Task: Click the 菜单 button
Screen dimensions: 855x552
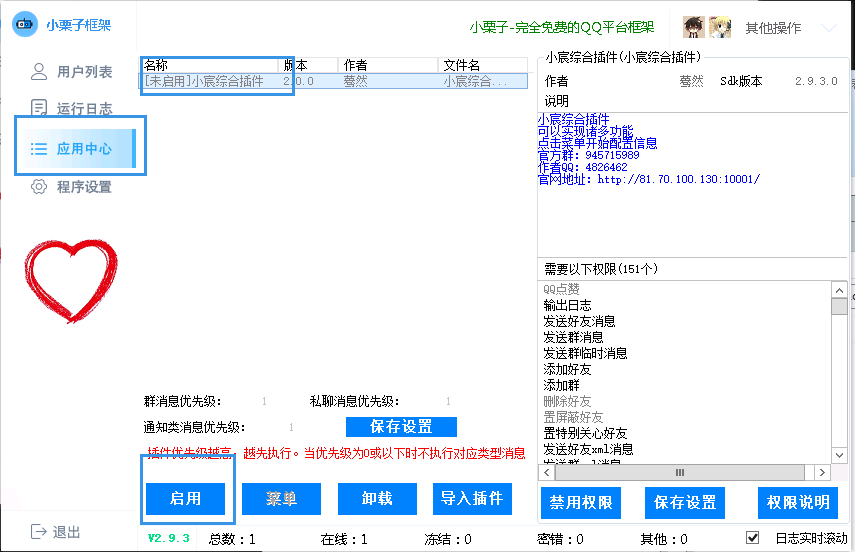Action: (x=281, y=499)
